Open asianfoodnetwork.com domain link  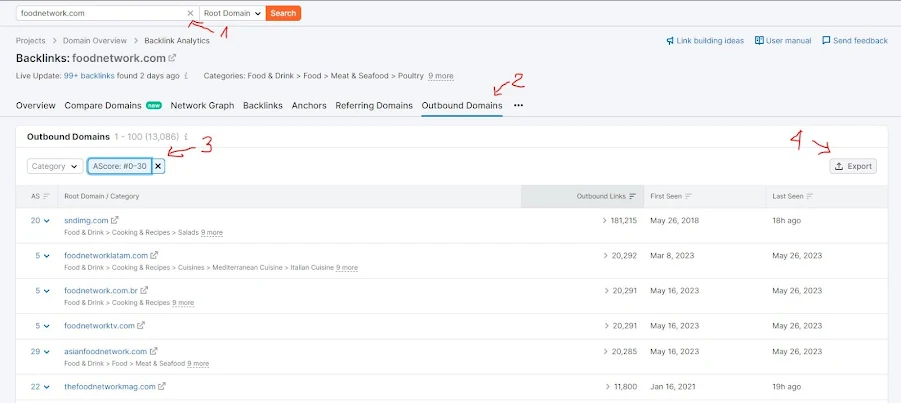click(106, 351)
